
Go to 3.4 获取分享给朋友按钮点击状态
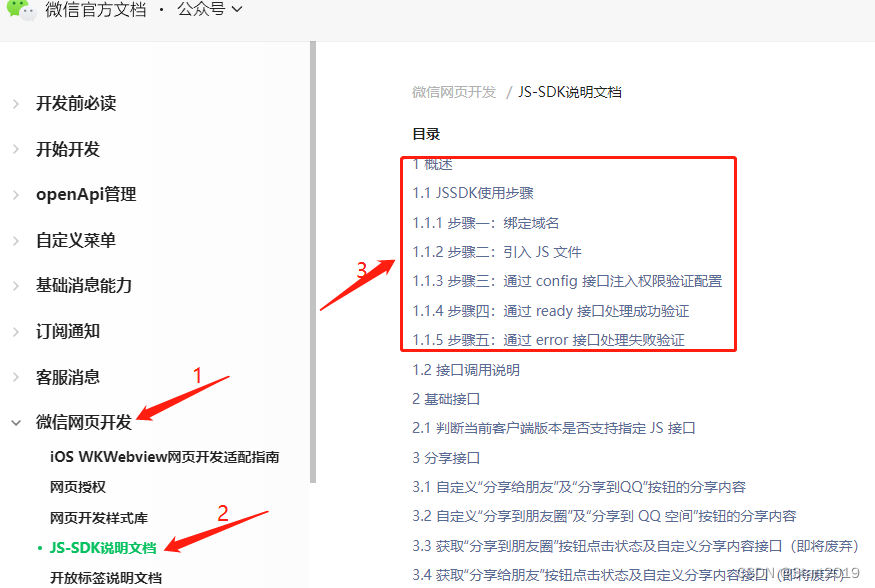(629, 575)
